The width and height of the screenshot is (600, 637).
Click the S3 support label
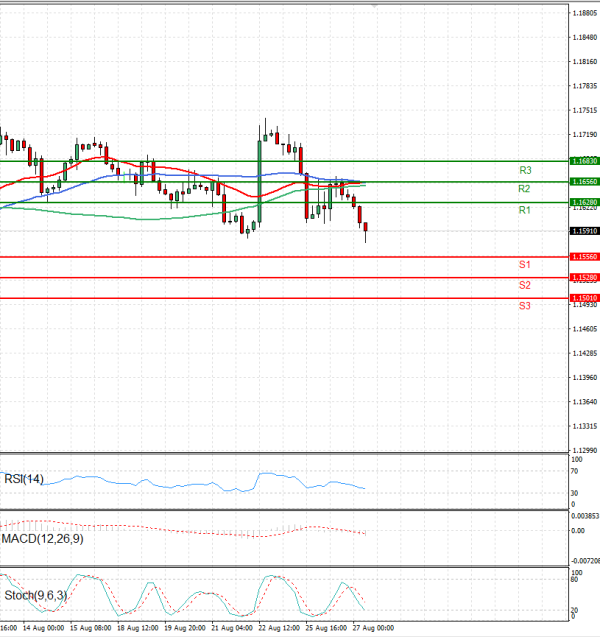tap(524, 306)
